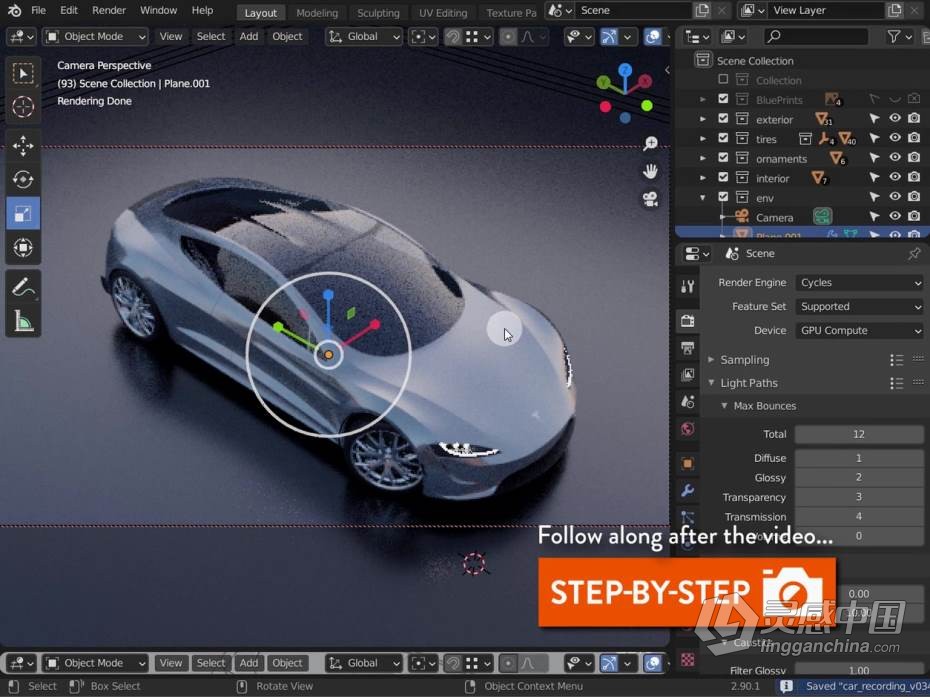Expand the exterior collection in outliner
This screenshot has height=697, width=930.
703,119
